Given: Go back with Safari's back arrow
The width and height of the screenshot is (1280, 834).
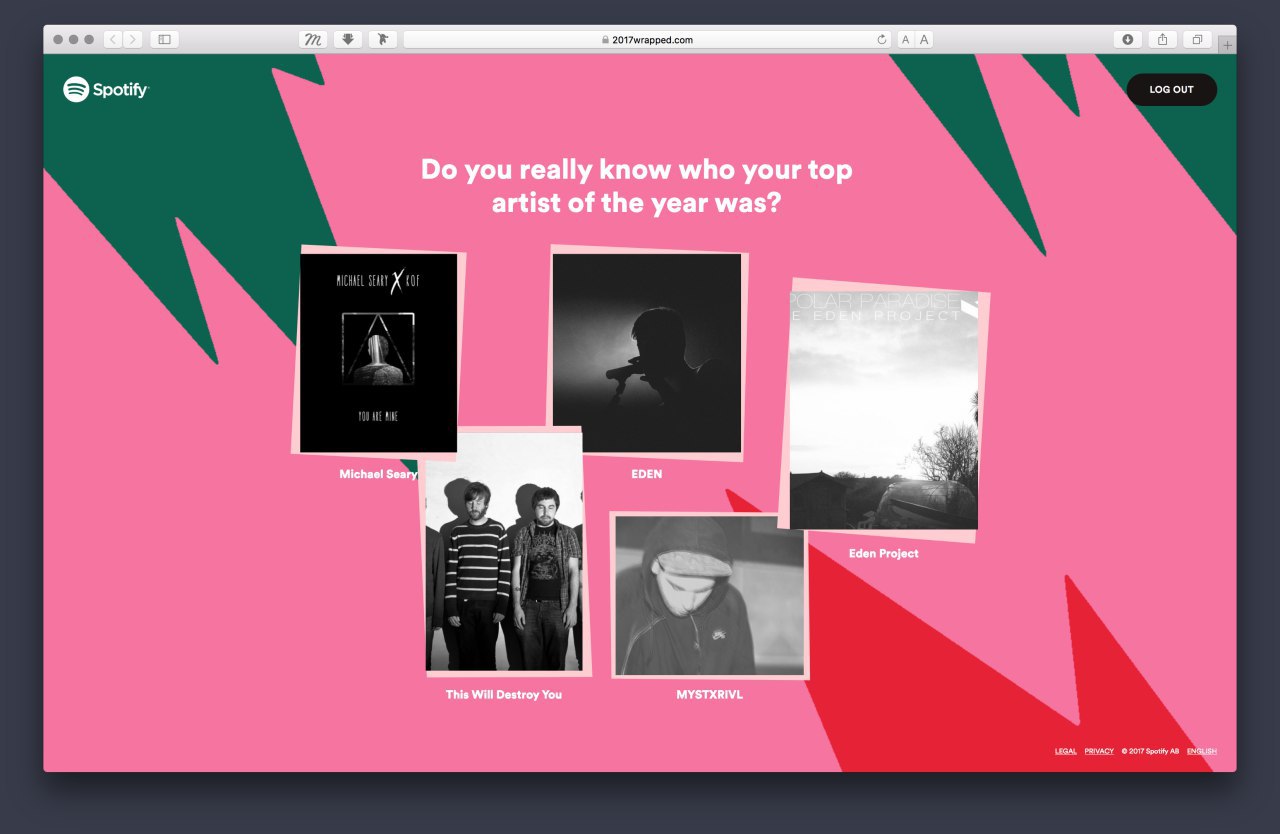Looking at the screenshot, I should [113, 40].
